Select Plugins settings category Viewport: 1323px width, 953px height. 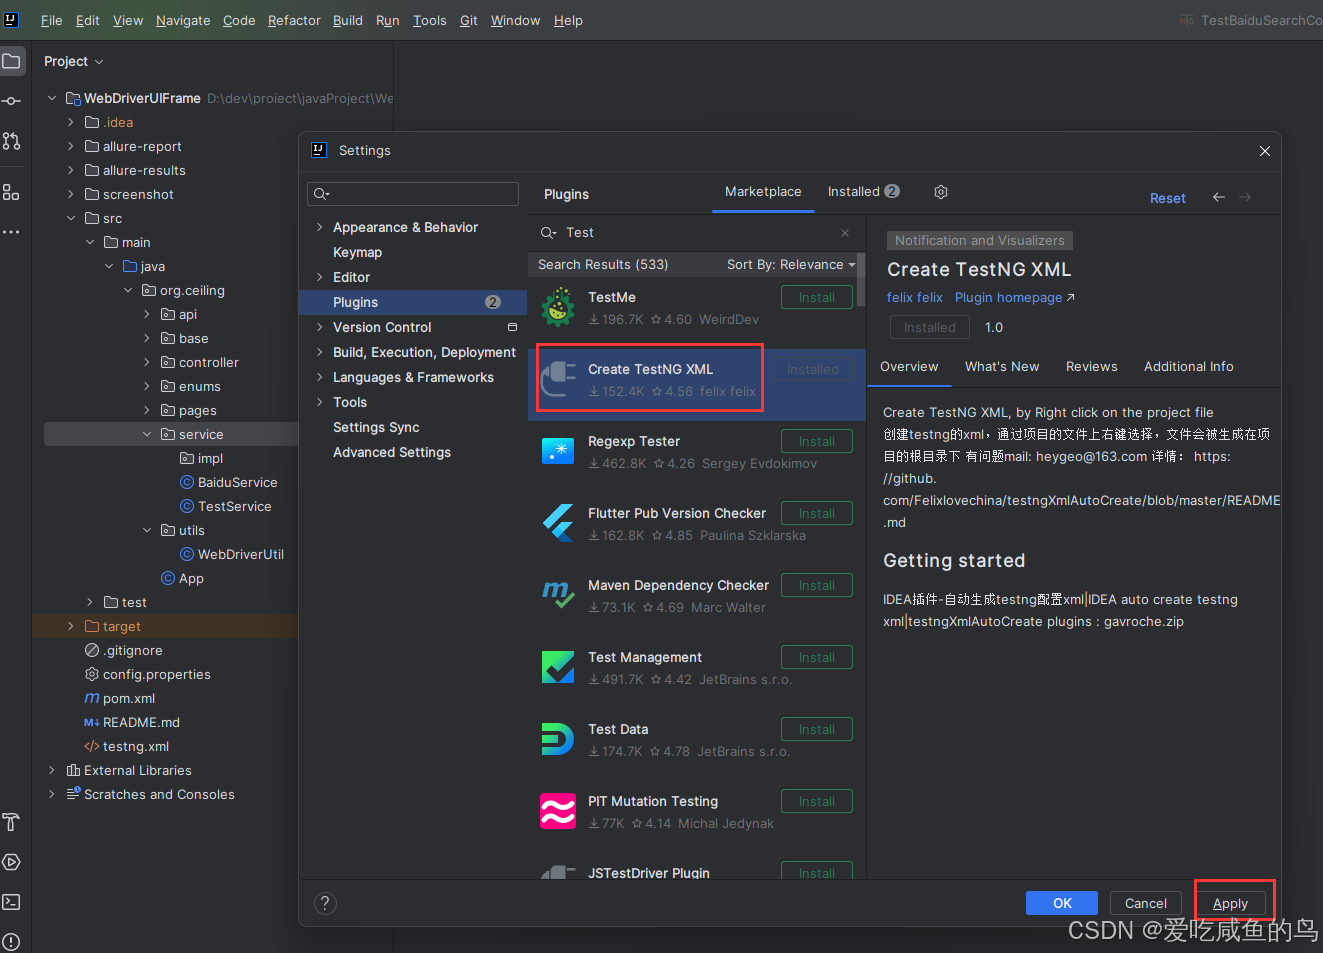412,302
